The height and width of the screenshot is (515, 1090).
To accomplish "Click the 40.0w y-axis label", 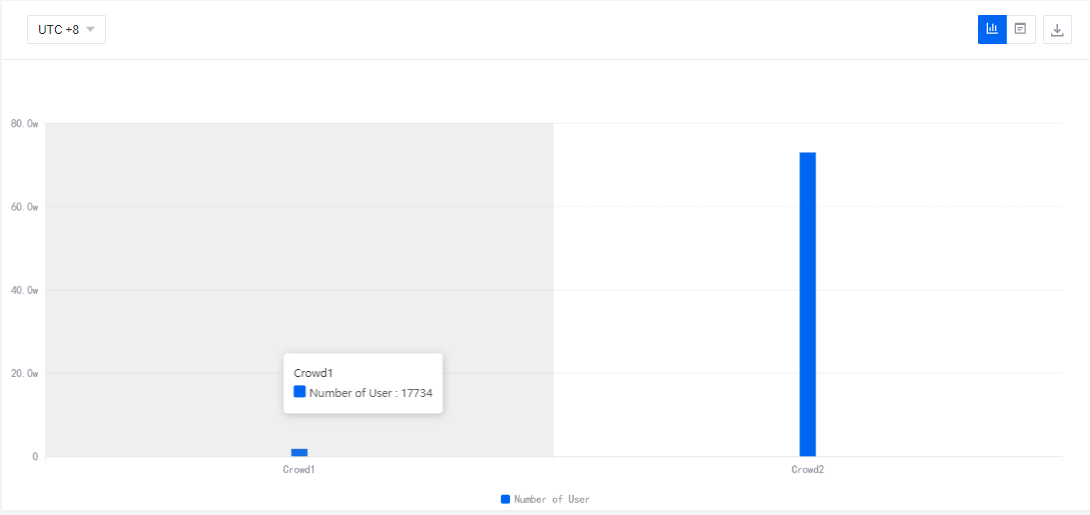I will pyautogui.click(x=25, y=290).
